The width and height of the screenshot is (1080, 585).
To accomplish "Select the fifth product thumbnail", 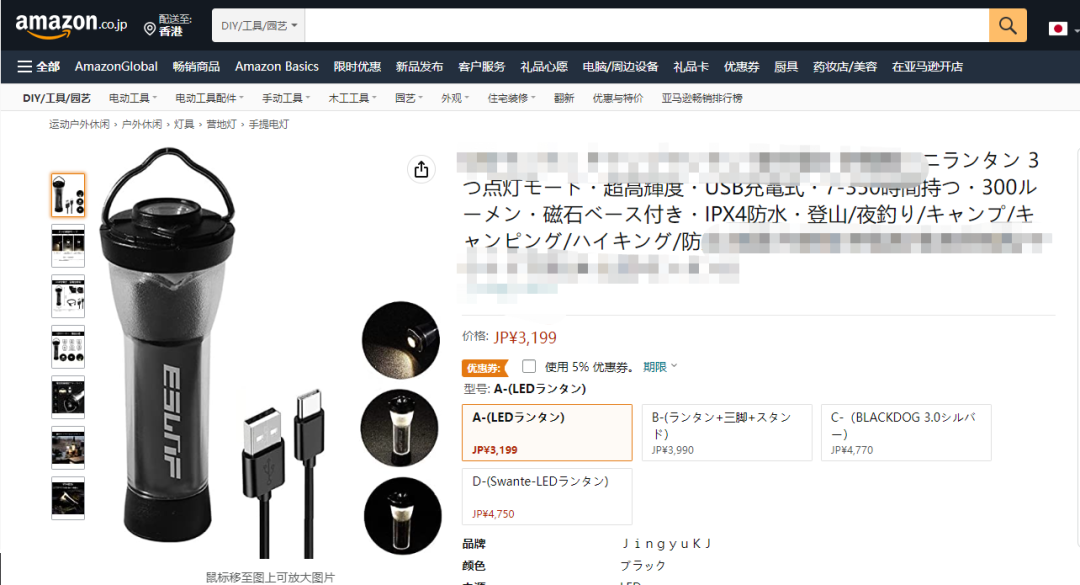I will point(68,397).
